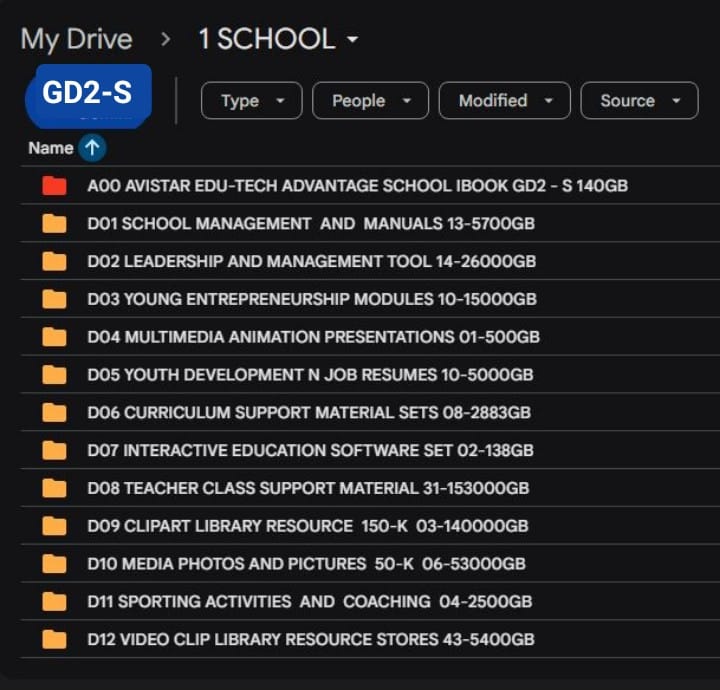Select A00 AVISTAR EDU-TECH ADVANTAGE SCHOOL IBOOK folder name
720x690 pixels.
click(357, 186)
